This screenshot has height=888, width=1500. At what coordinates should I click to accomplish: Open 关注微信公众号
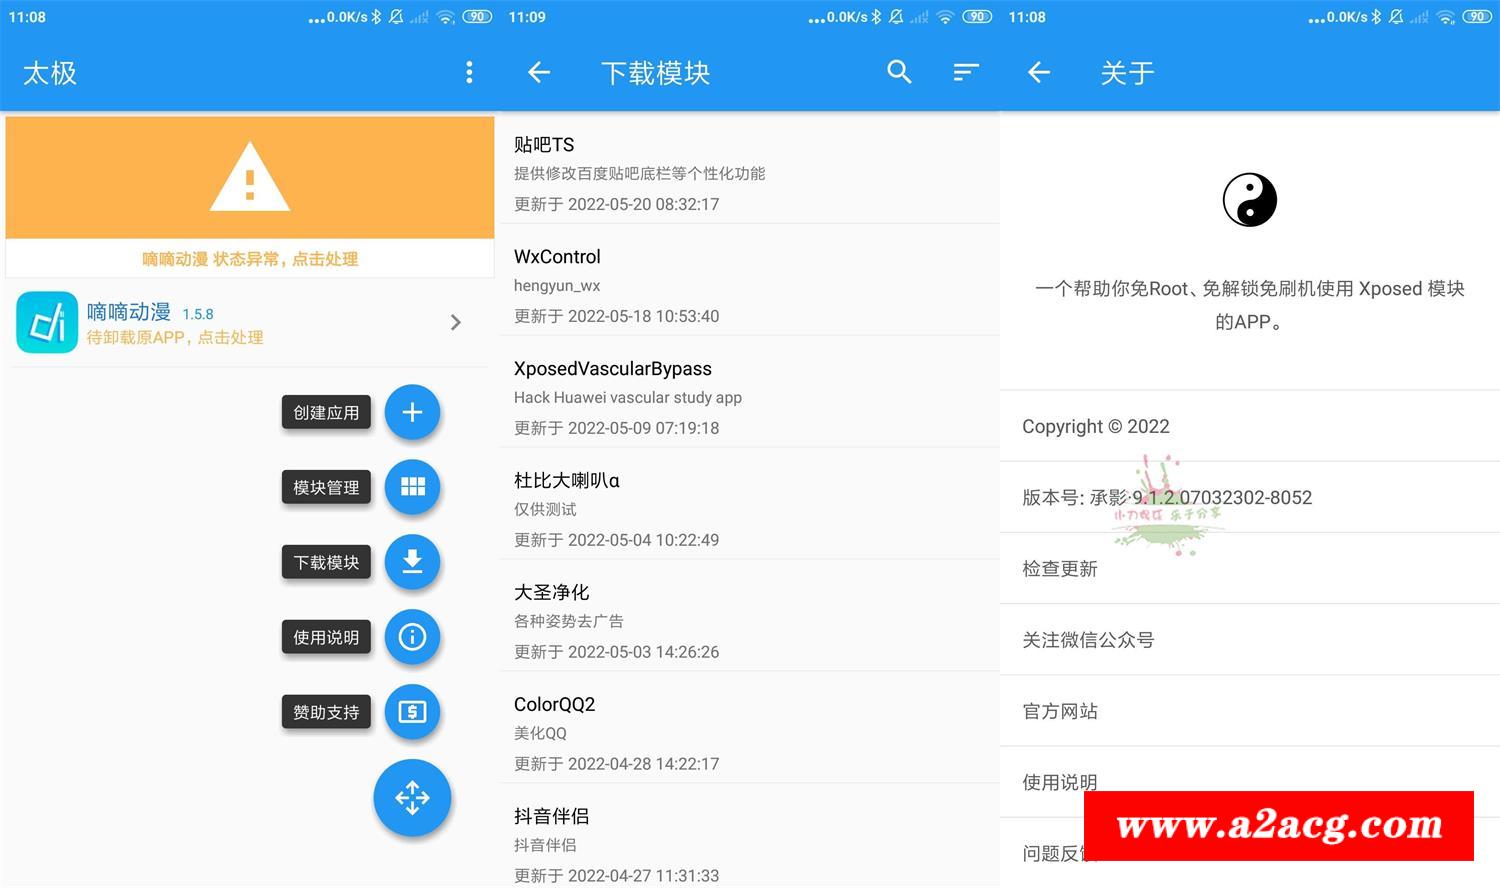(1250, 639)
